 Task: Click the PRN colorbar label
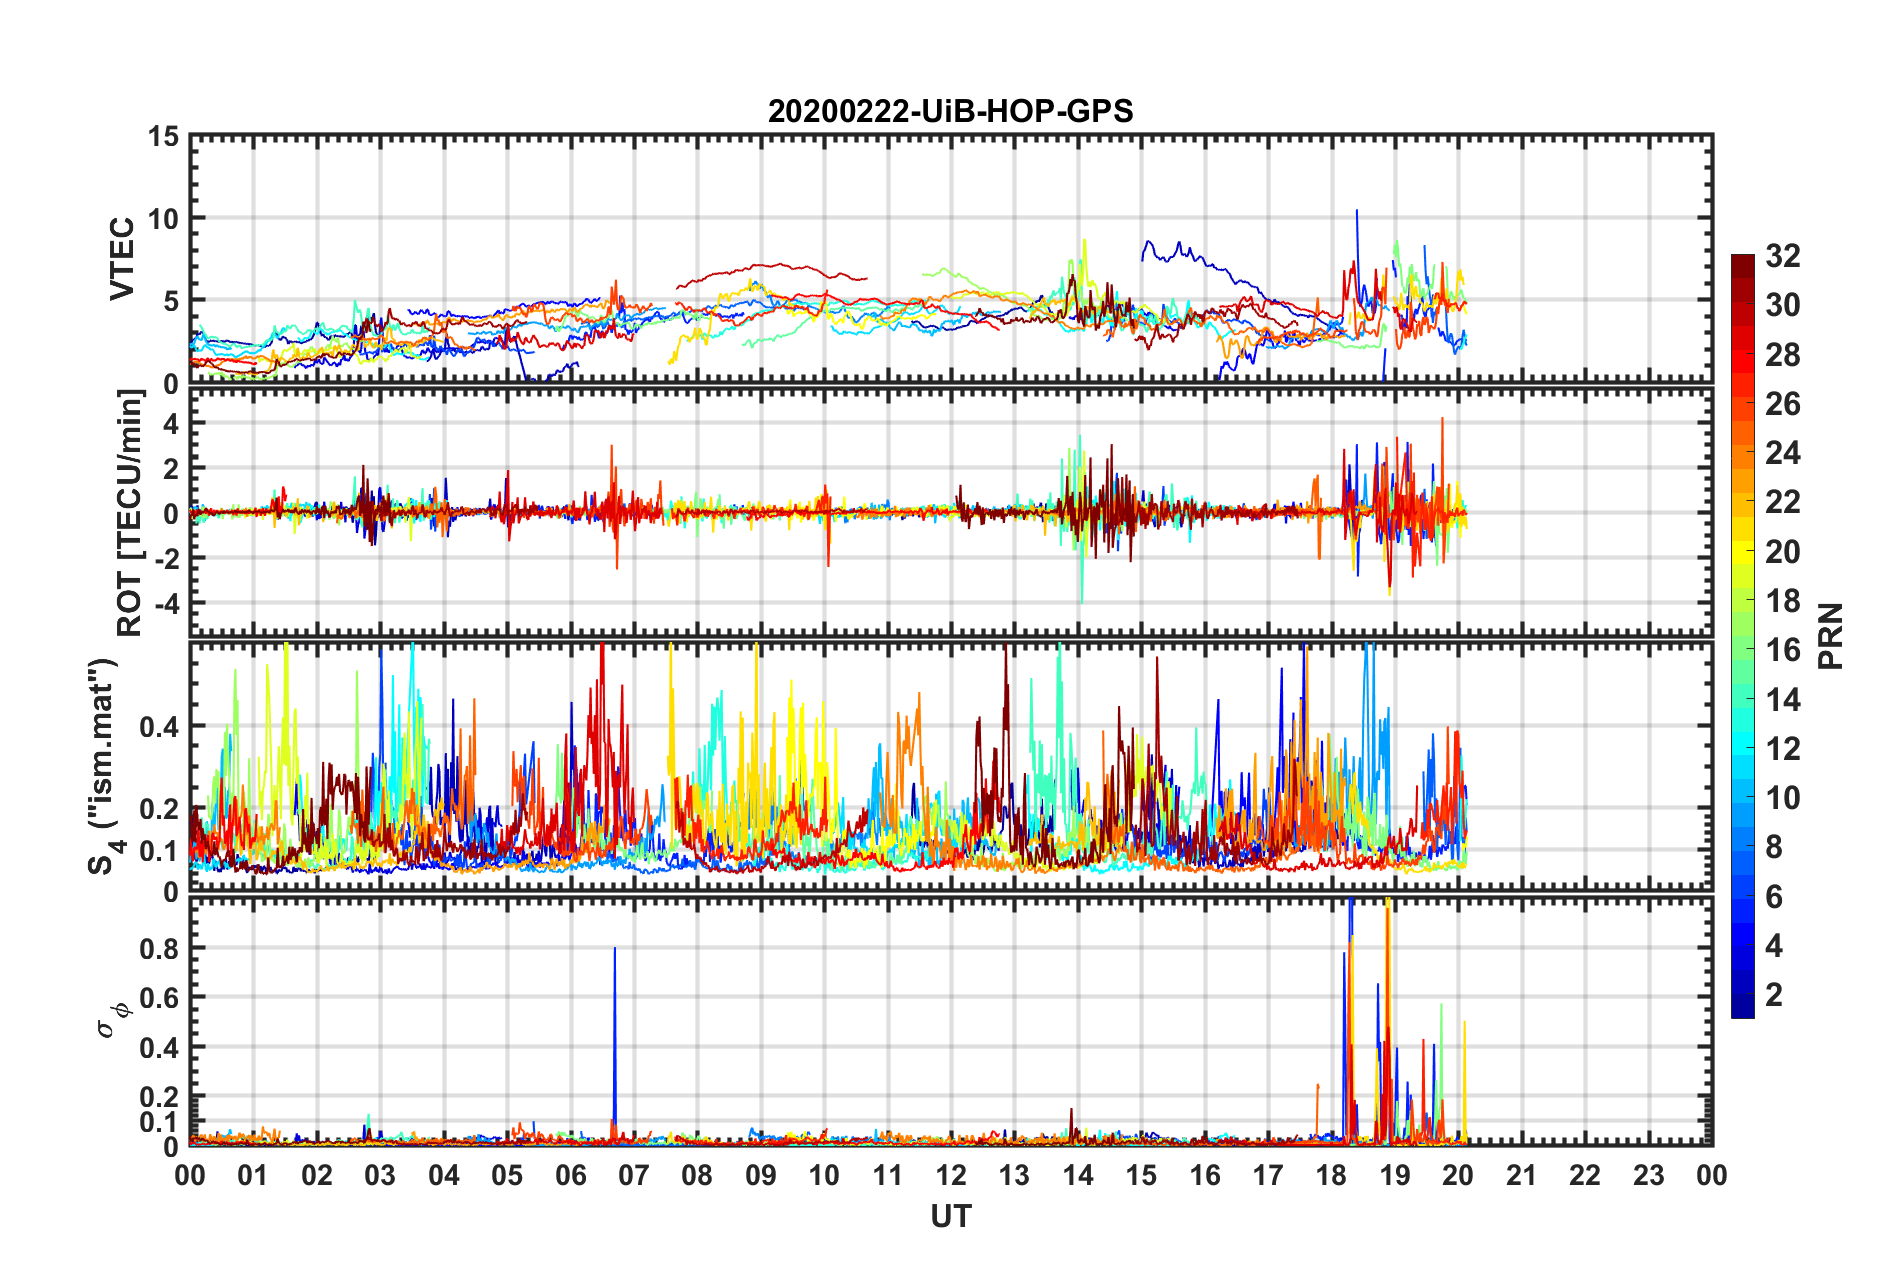(x=1830, y=636)
